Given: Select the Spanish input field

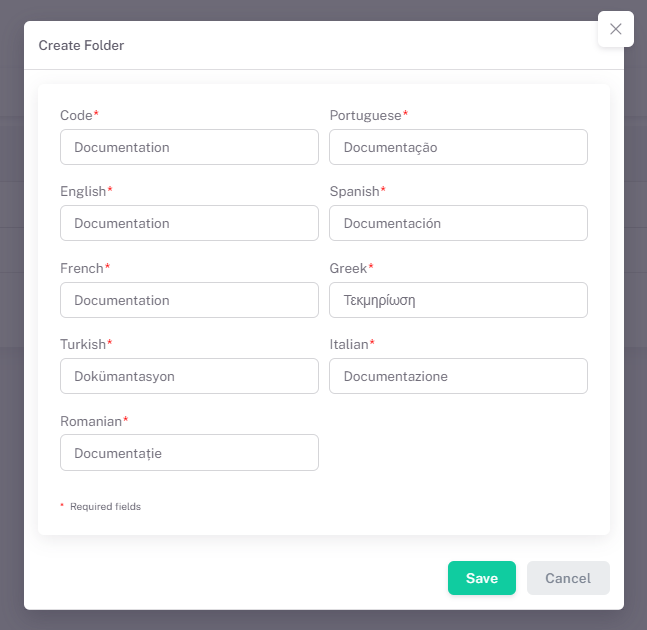Looking at the screenshot, I should 458,223.
